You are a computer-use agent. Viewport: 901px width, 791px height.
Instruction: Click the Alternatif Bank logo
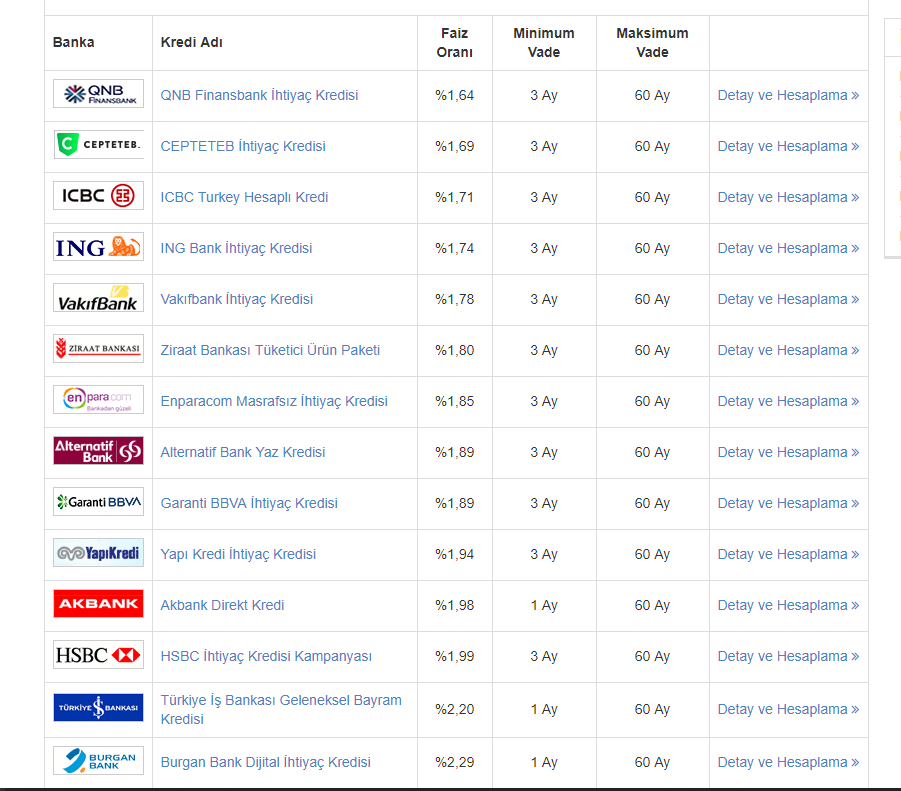[98, 450]
